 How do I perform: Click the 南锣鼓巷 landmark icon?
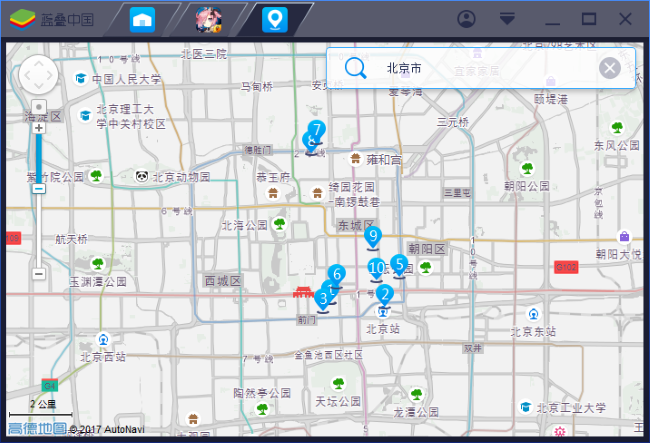pos(317,193)
